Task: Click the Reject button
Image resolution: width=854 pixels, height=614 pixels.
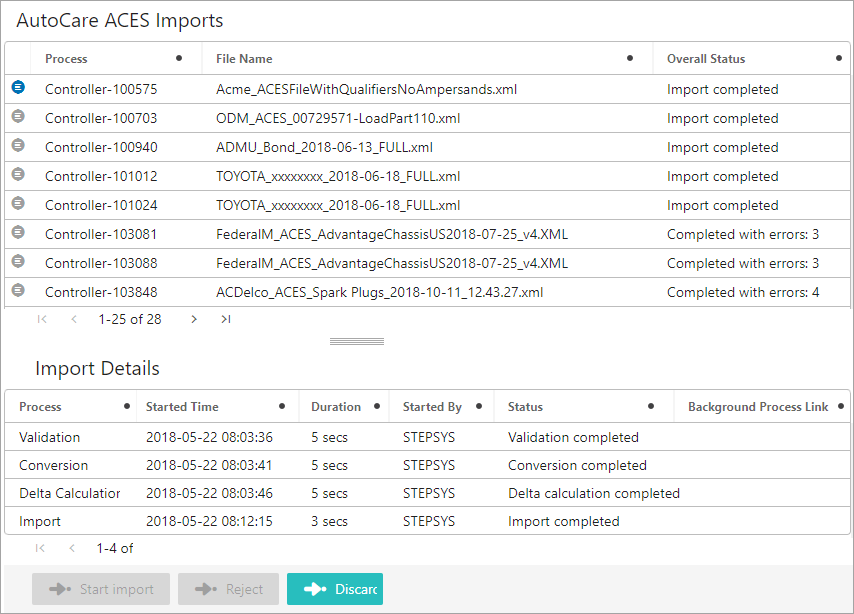Action: click(228, 589)
